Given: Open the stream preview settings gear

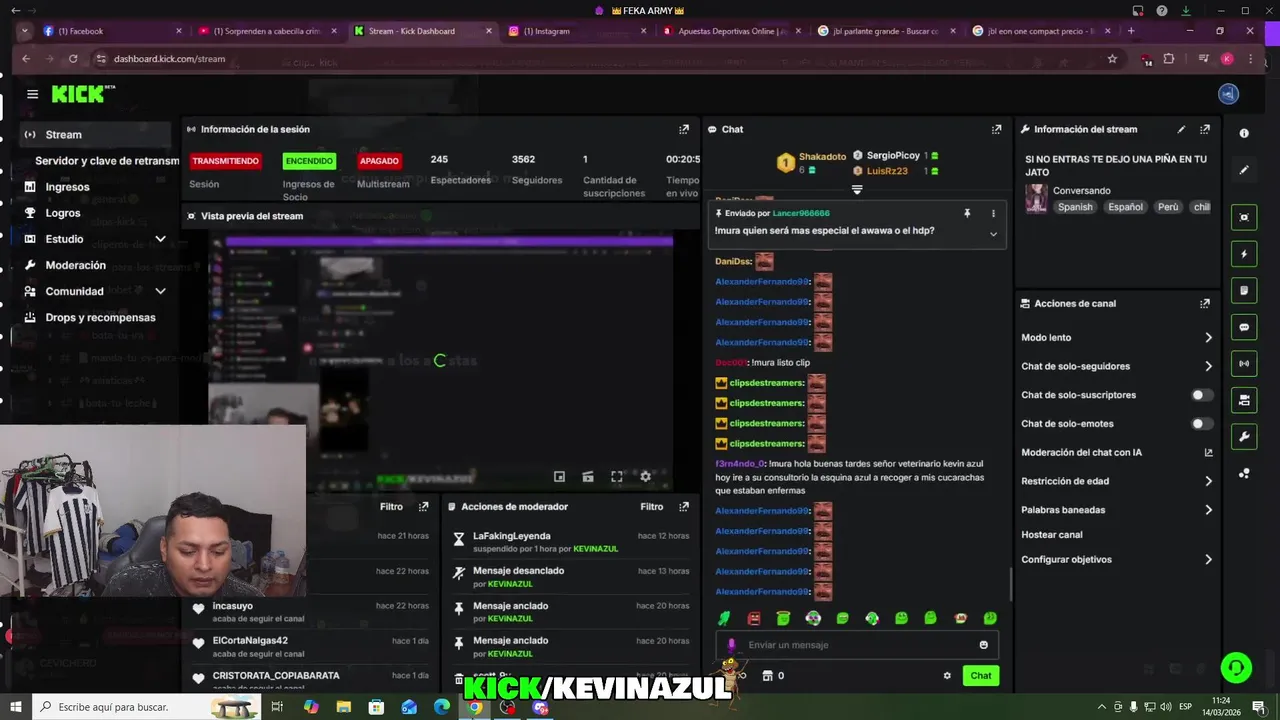Looking at the screenshot, I should coord(645,477).
